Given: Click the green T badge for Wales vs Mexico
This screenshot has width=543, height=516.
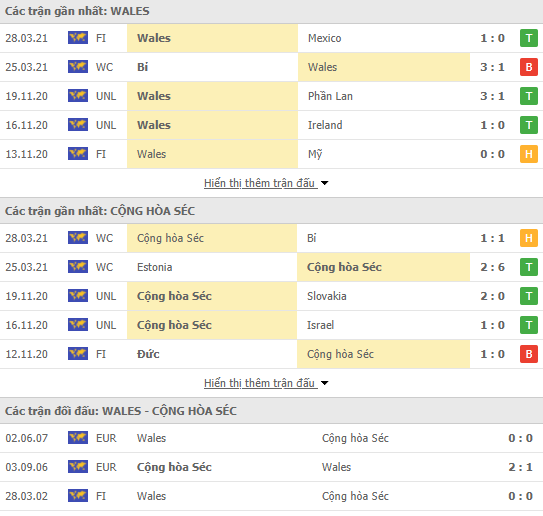Looking at the screenshot, I should tap(528, 38).
